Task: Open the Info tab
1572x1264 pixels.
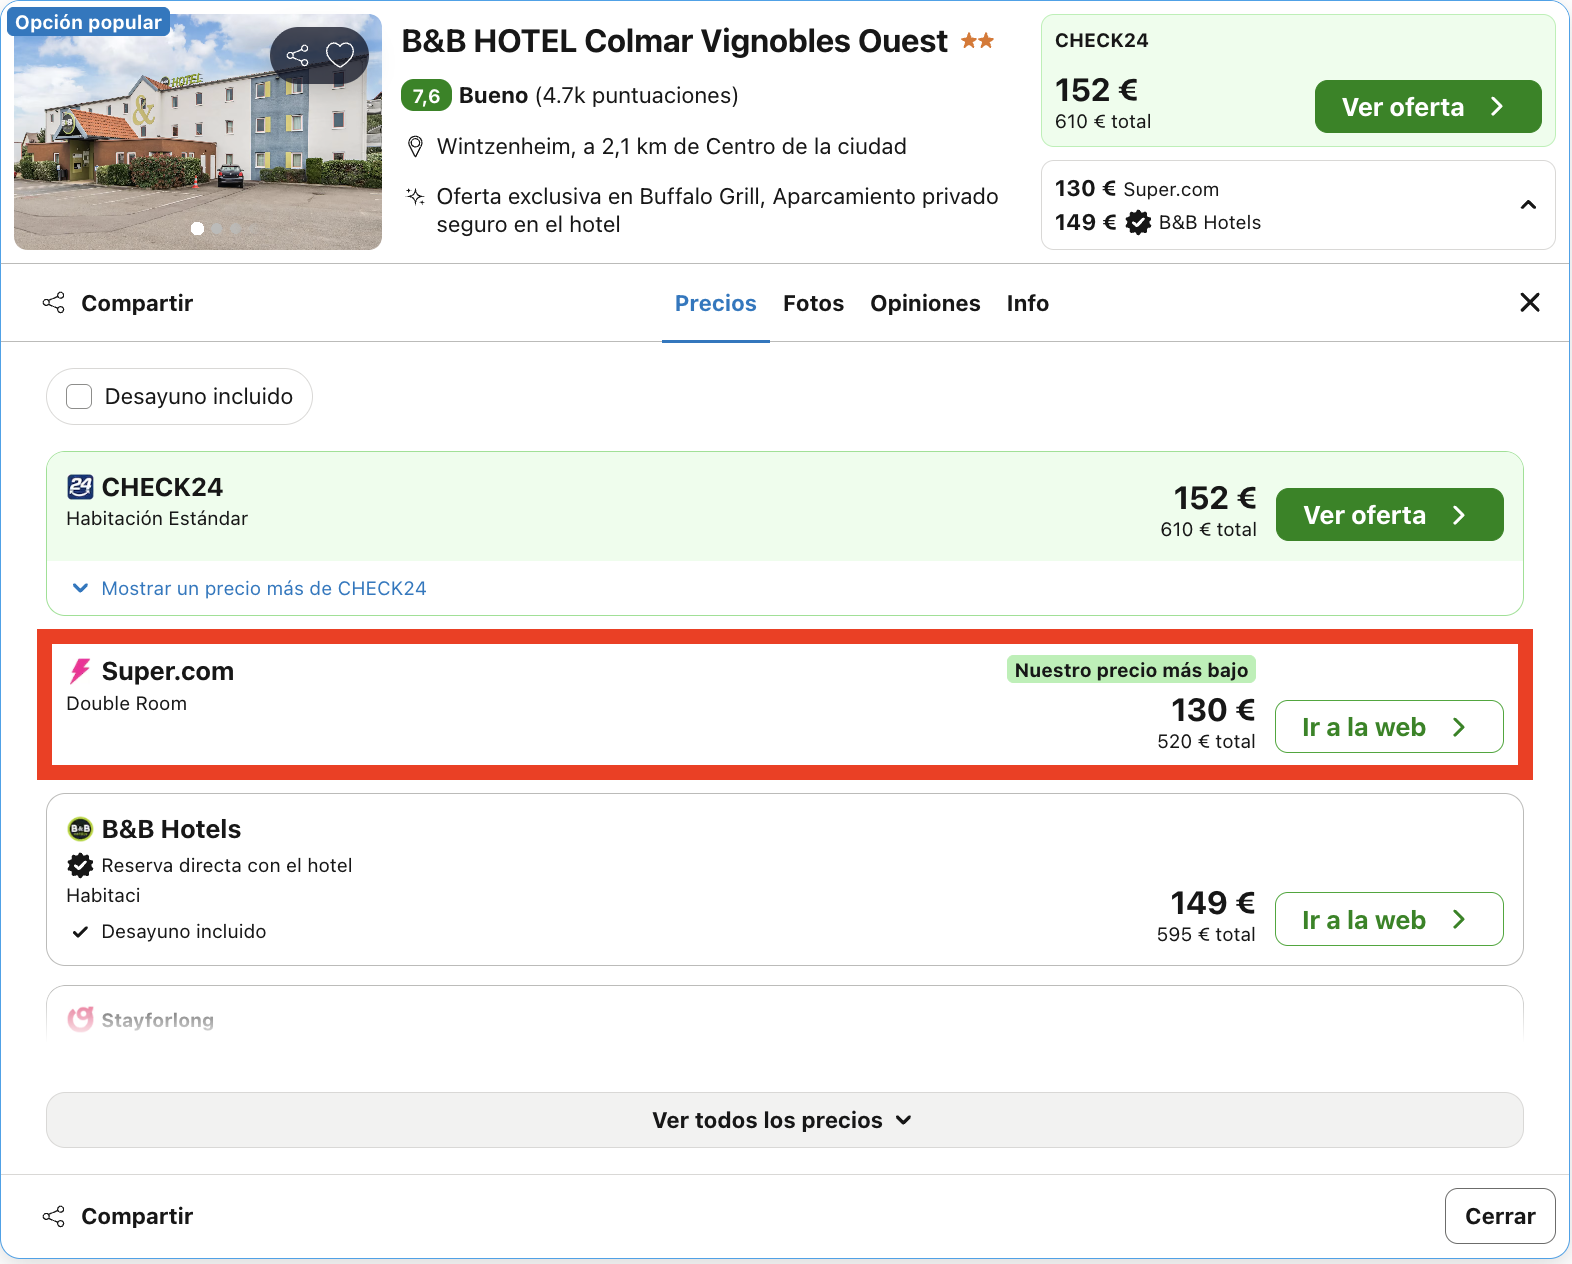Action: coord(1028,303)
